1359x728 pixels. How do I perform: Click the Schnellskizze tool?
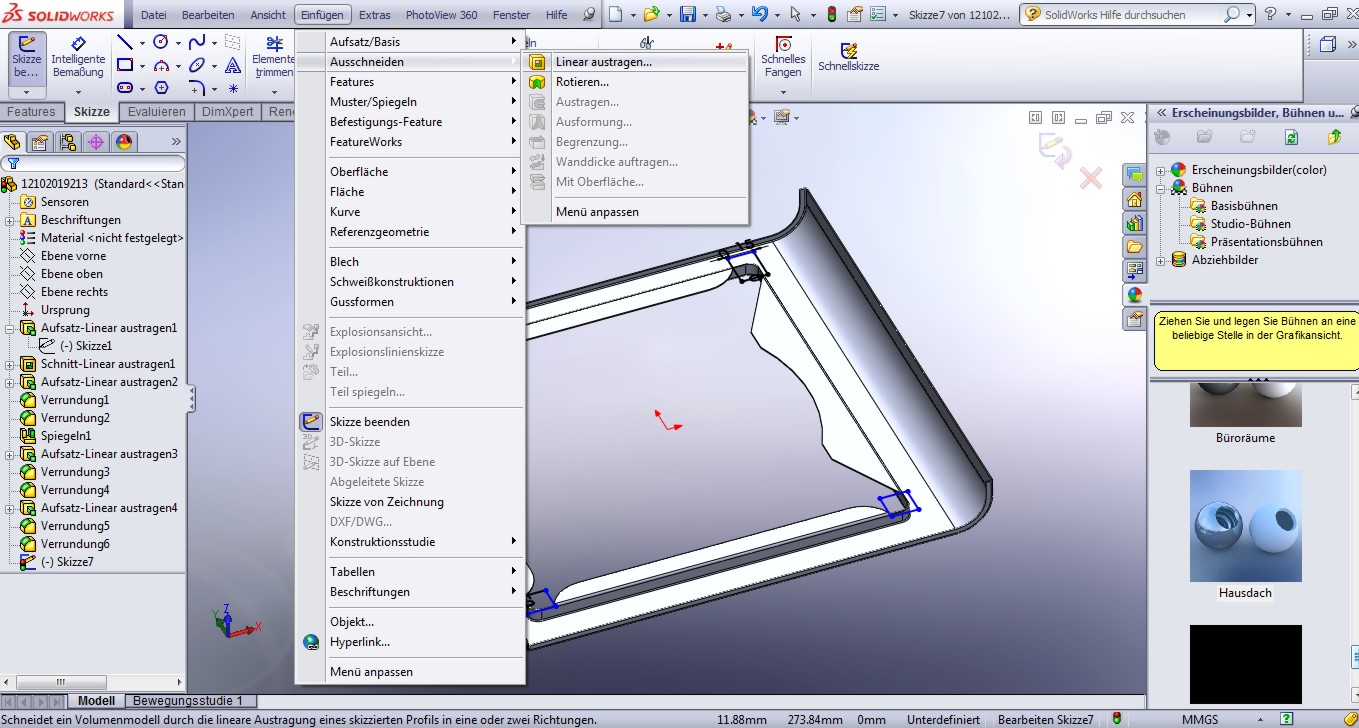[x=848, y=57]
